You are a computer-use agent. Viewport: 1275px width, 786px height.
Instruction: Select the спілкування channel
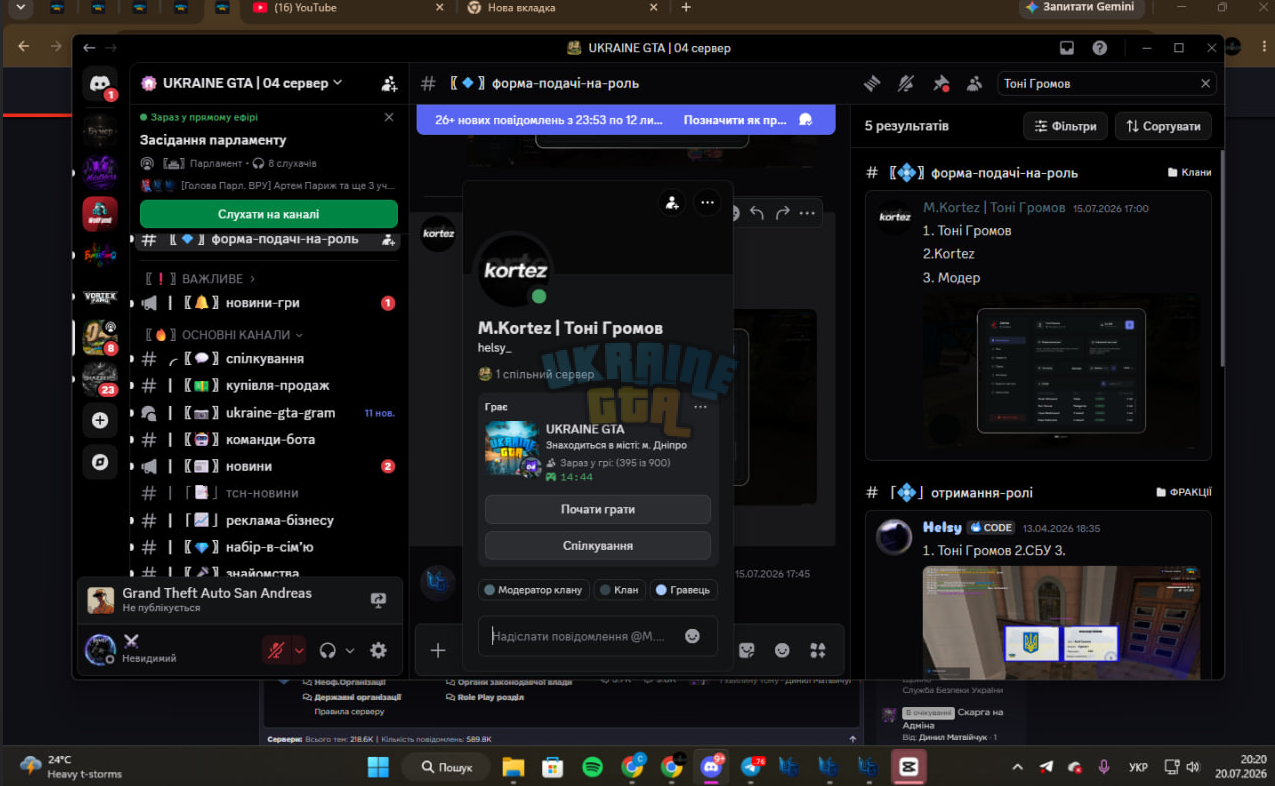[x=265, y=358]
